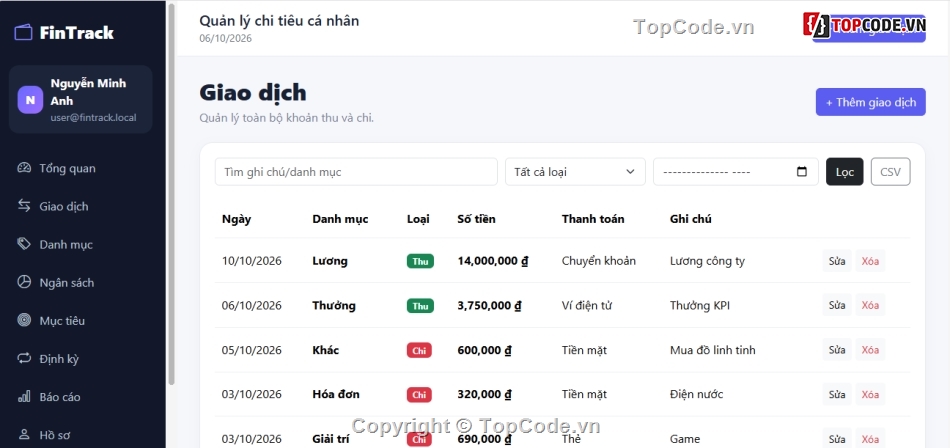The width and height of the screenshot is (950, 448).
Task: Click the FinTrack wallet logo icon
Action: (23, 32)
